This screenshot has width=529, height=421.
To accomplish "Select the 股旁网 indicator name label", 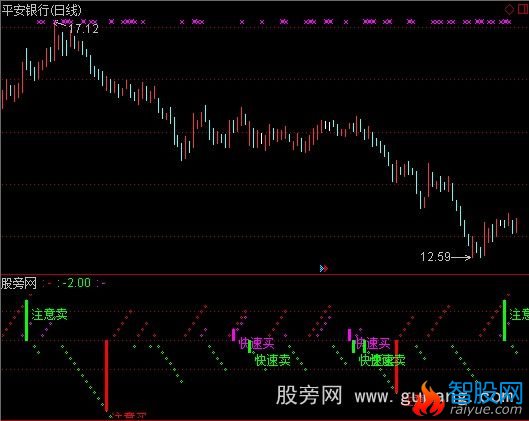I will [x=19, y=283].
